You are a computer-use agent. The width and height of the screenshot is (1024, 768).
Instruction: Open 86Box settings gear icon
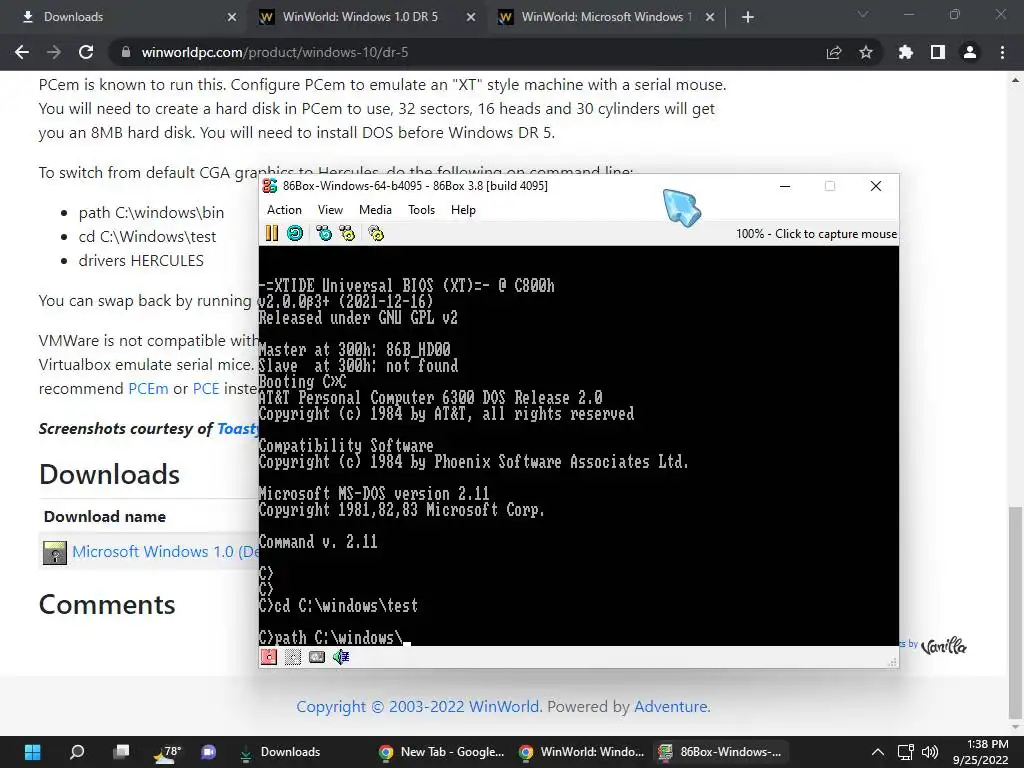pyautogui.click(x=376, y=233)
